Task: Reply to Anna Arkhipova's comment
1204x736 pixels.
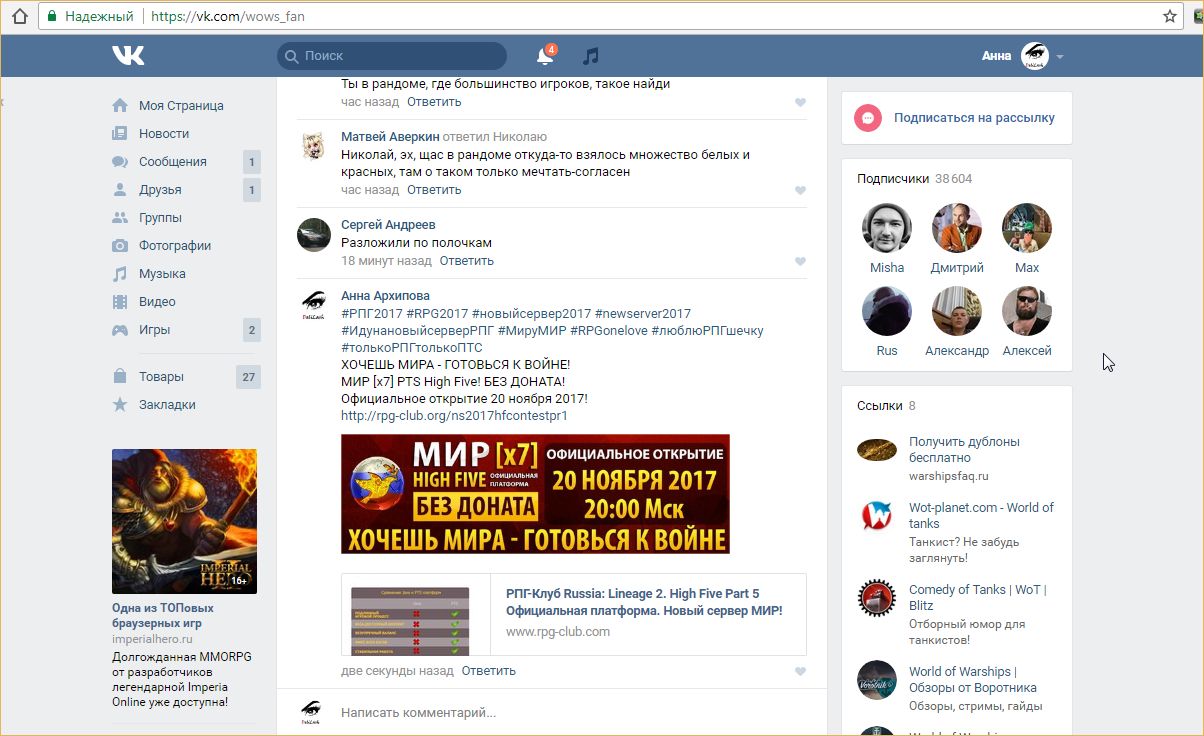Action: click(489, 671)
